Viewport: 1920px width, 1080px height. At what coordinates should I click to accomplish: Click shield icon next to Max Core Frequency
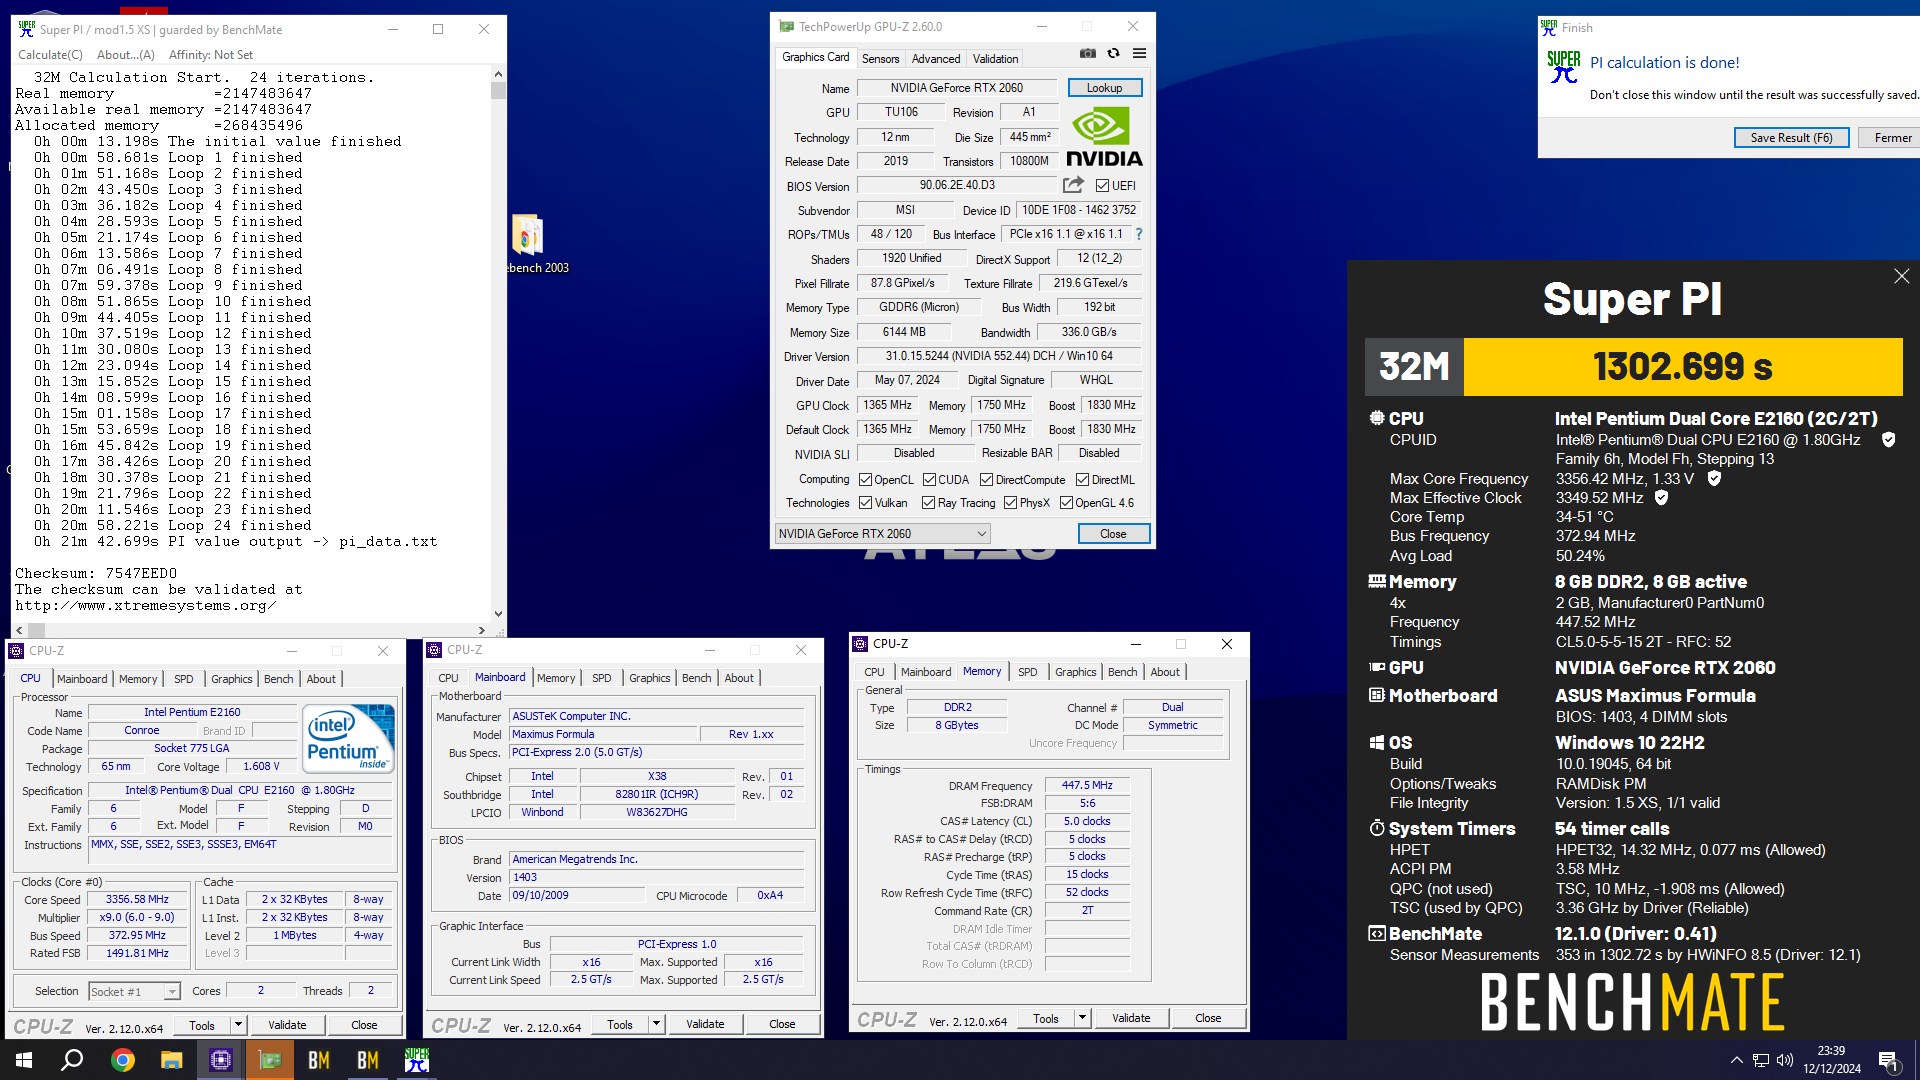point(1714,479)
